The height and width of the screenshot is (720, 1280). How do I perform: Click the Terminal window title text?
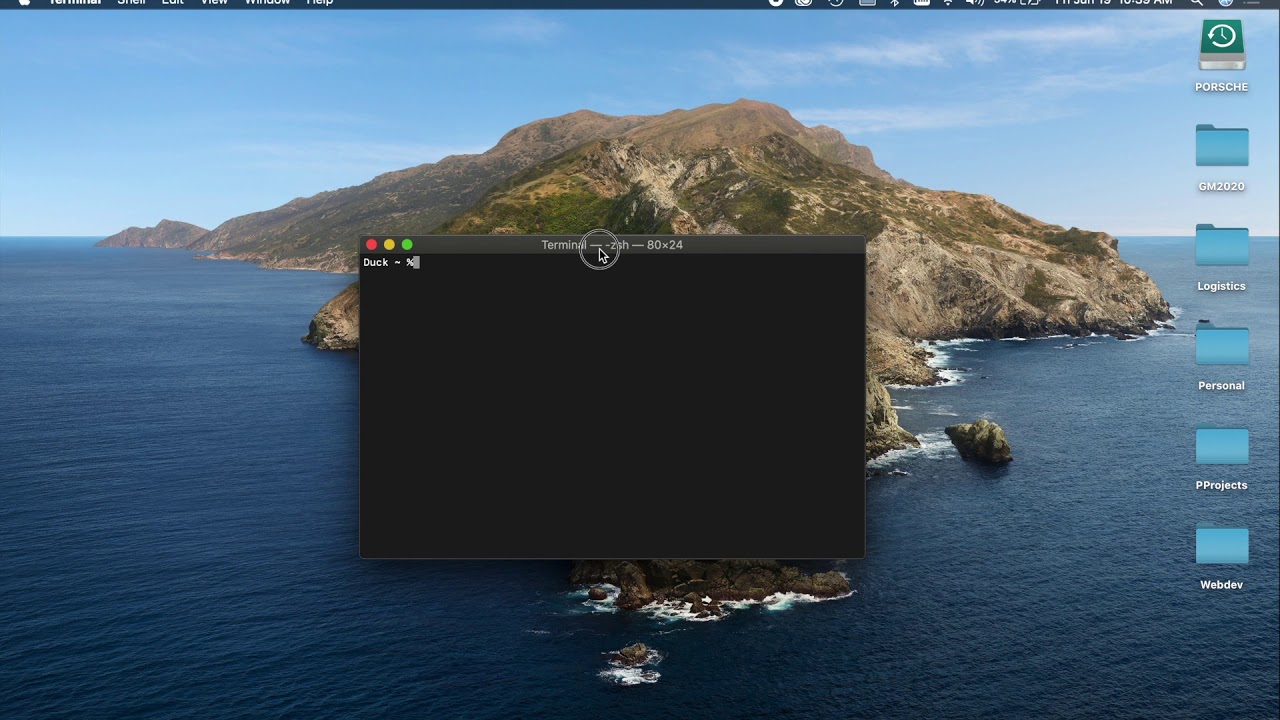[x=612, y=245]
